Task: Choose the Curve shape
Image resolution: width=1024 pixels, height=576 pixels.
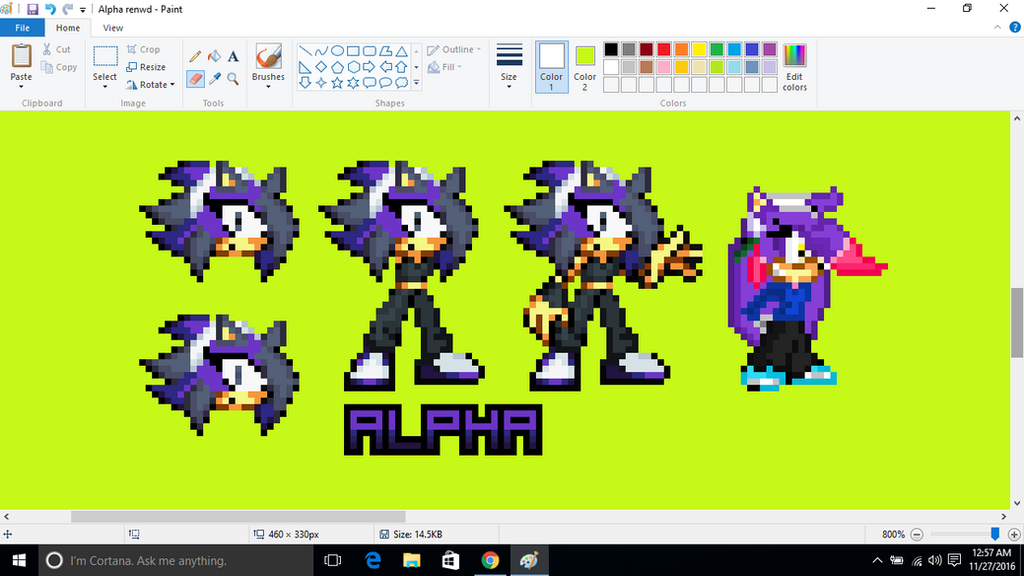Action: point(321,51)
